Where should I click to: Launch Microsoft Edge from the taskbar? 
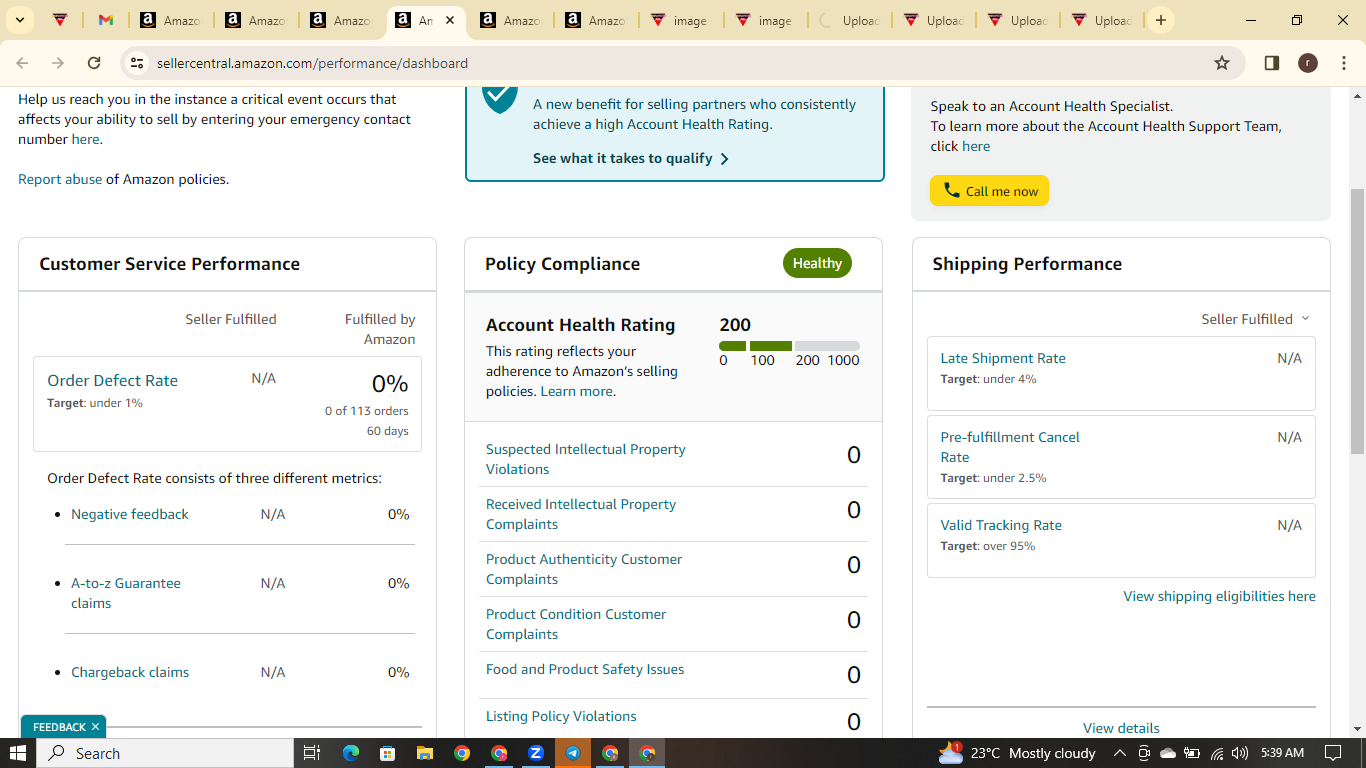coord(350,753)
